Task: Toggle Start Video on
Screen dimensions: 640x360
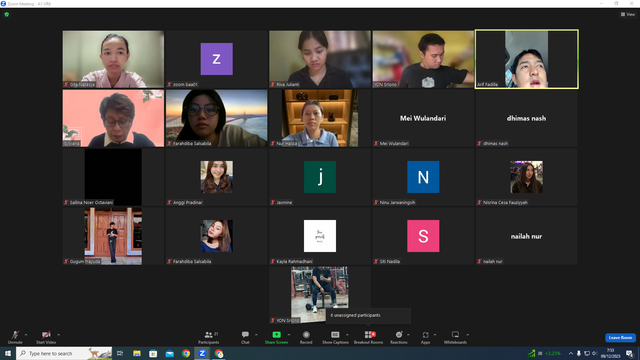Action: [x=46, y=337]
